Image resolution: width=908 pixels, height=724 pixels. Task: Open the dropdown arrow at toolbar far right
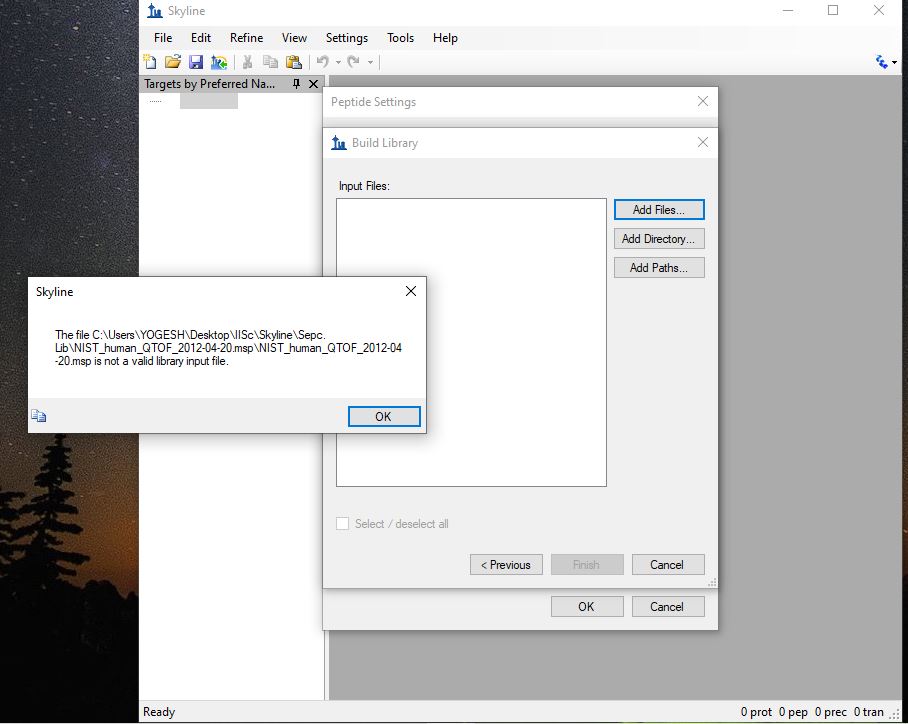pyautogui.click(x=895, y=62)
